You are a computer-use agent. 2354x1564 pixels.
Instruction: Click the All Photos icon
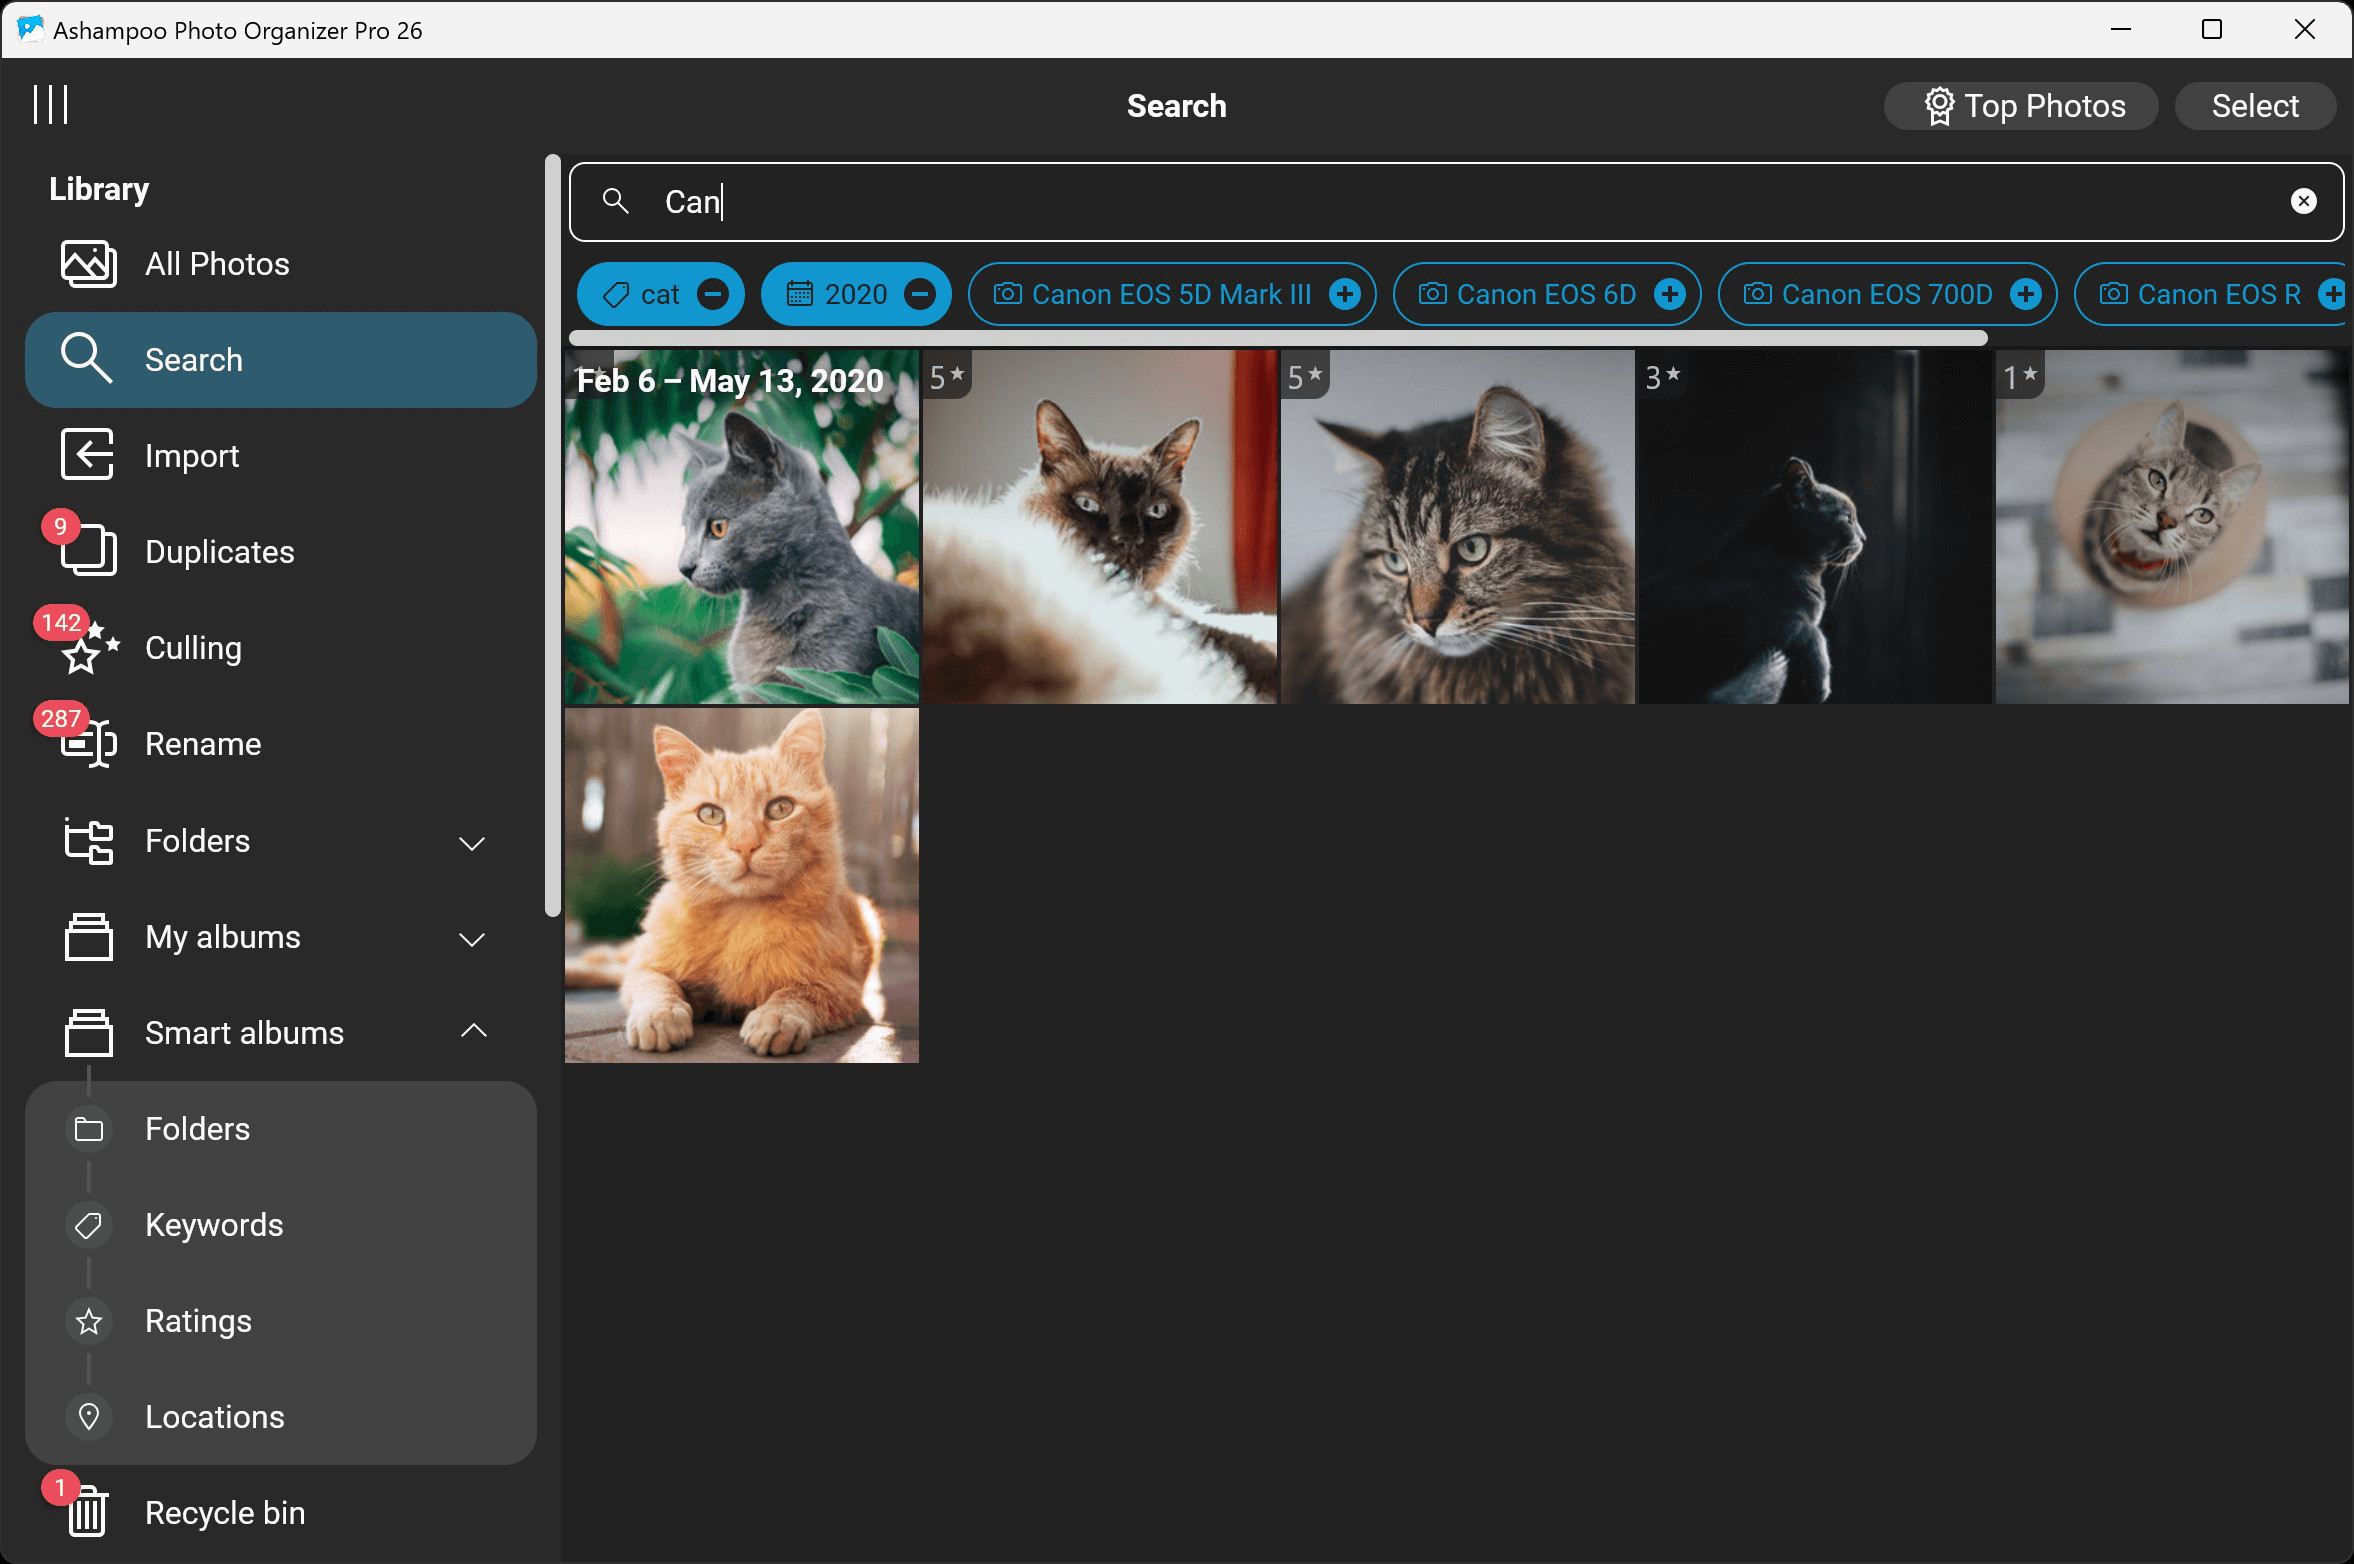(88, 264)
